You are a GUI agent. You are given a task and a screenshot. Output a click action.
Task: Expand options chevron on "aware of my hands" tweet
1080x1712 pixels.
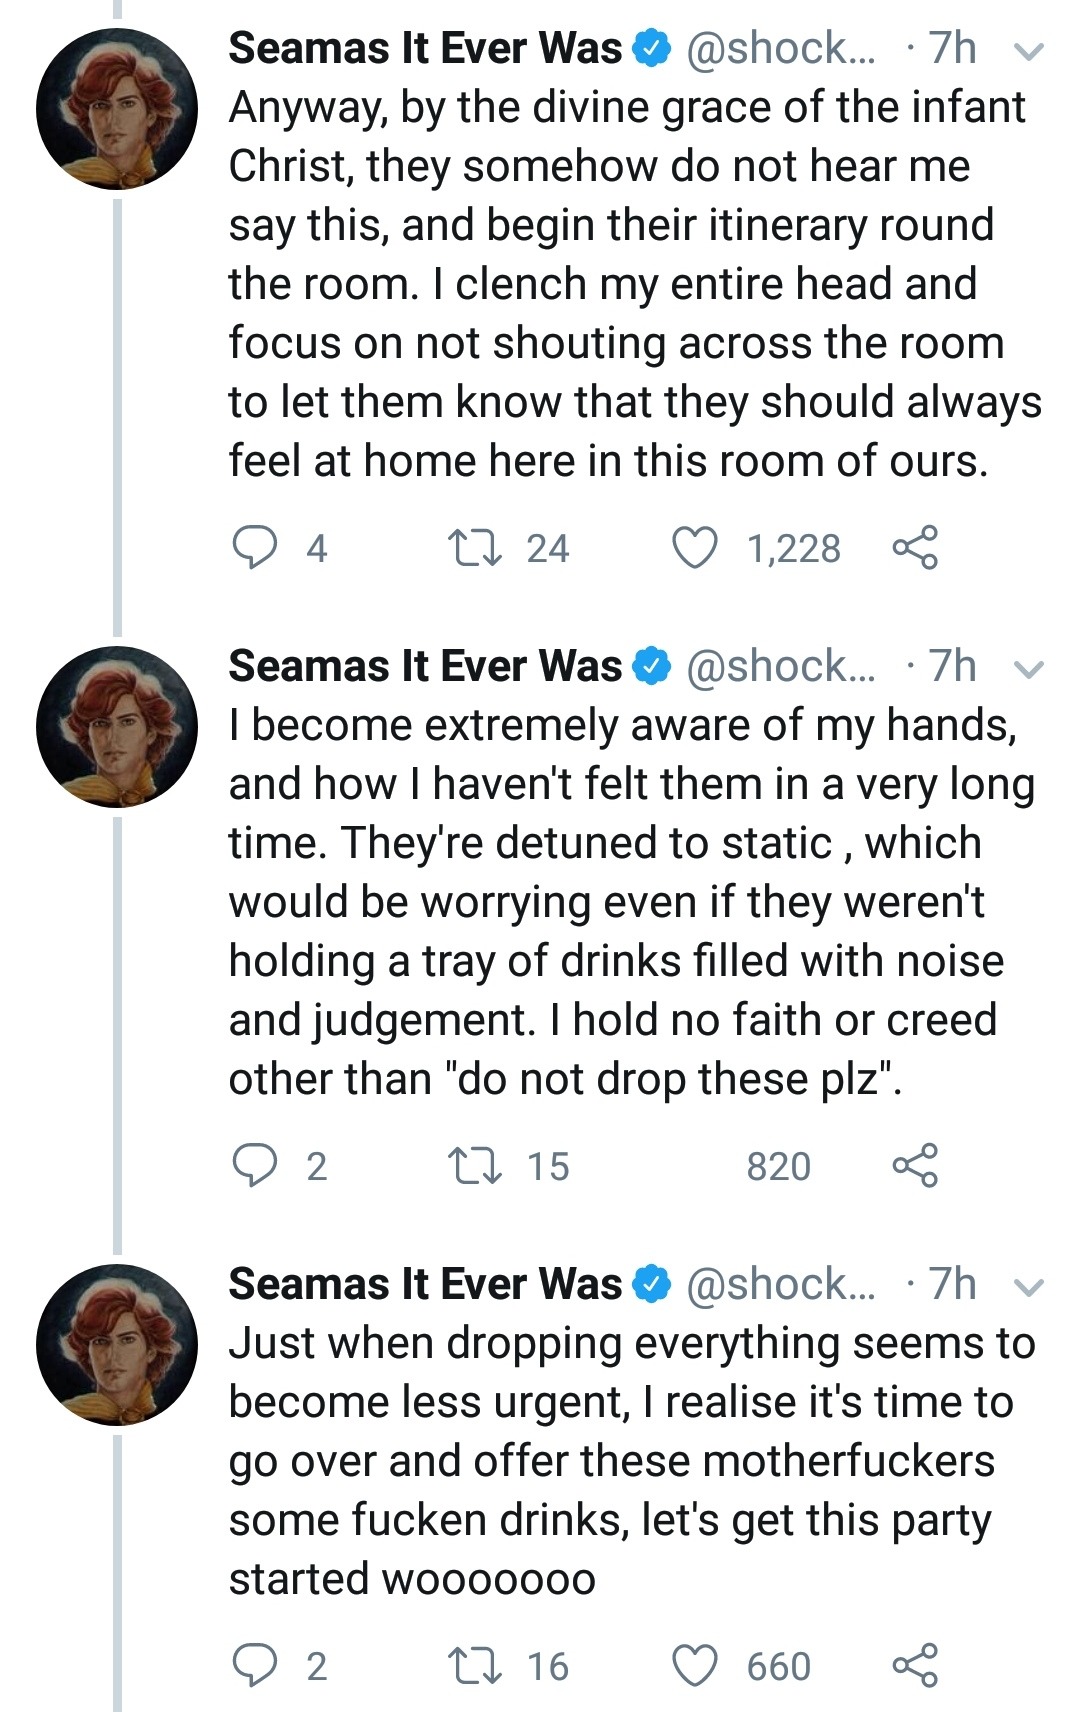tap(1029, 669)
